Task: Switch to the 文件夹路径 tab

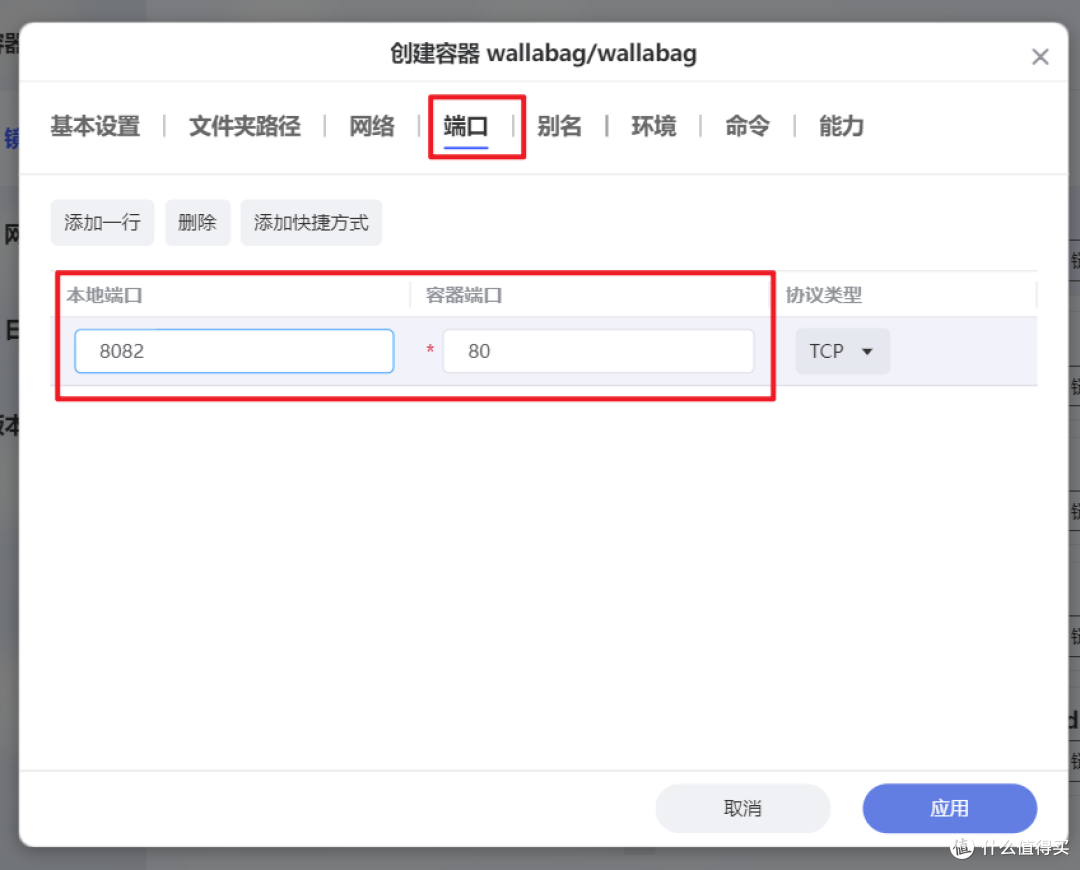Action: [245, 126]
